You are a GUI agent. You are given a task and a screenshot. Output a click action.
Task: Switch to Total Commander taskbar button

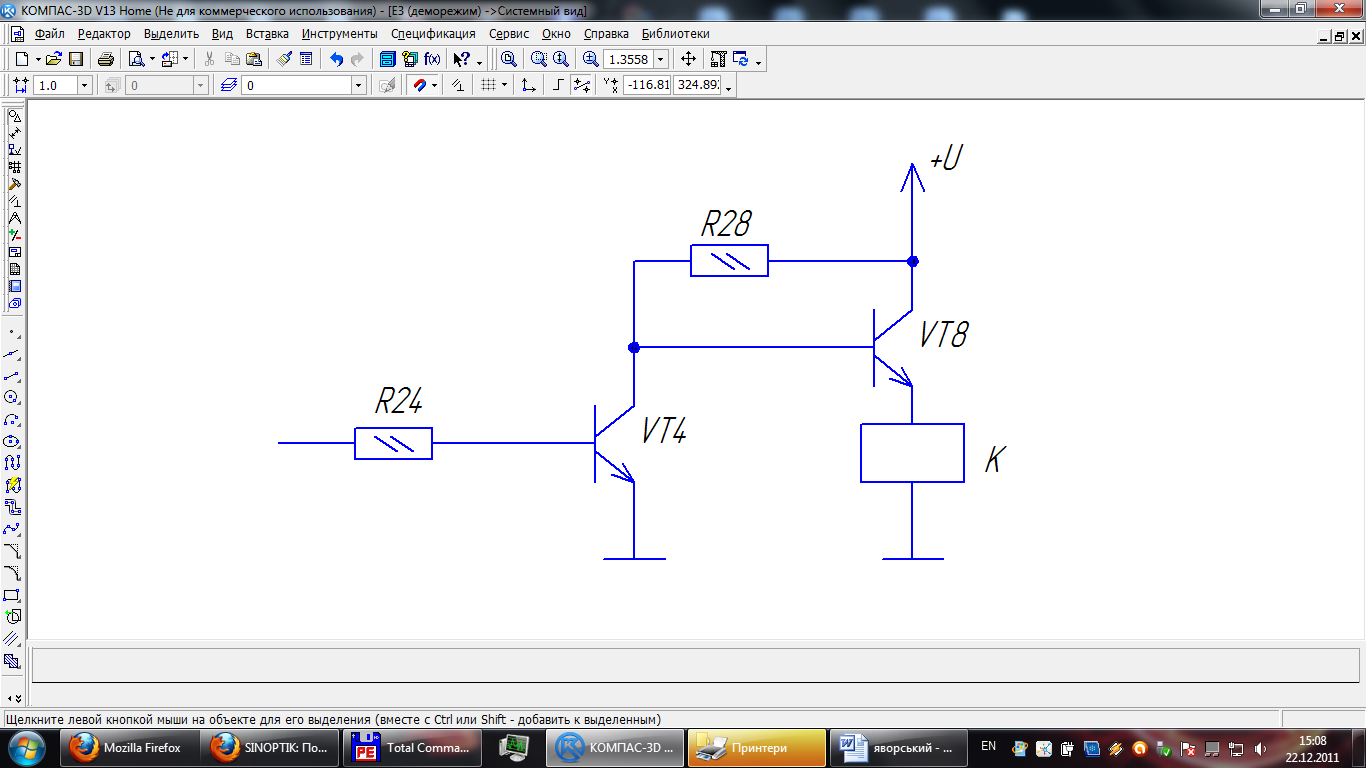point(411,747)
